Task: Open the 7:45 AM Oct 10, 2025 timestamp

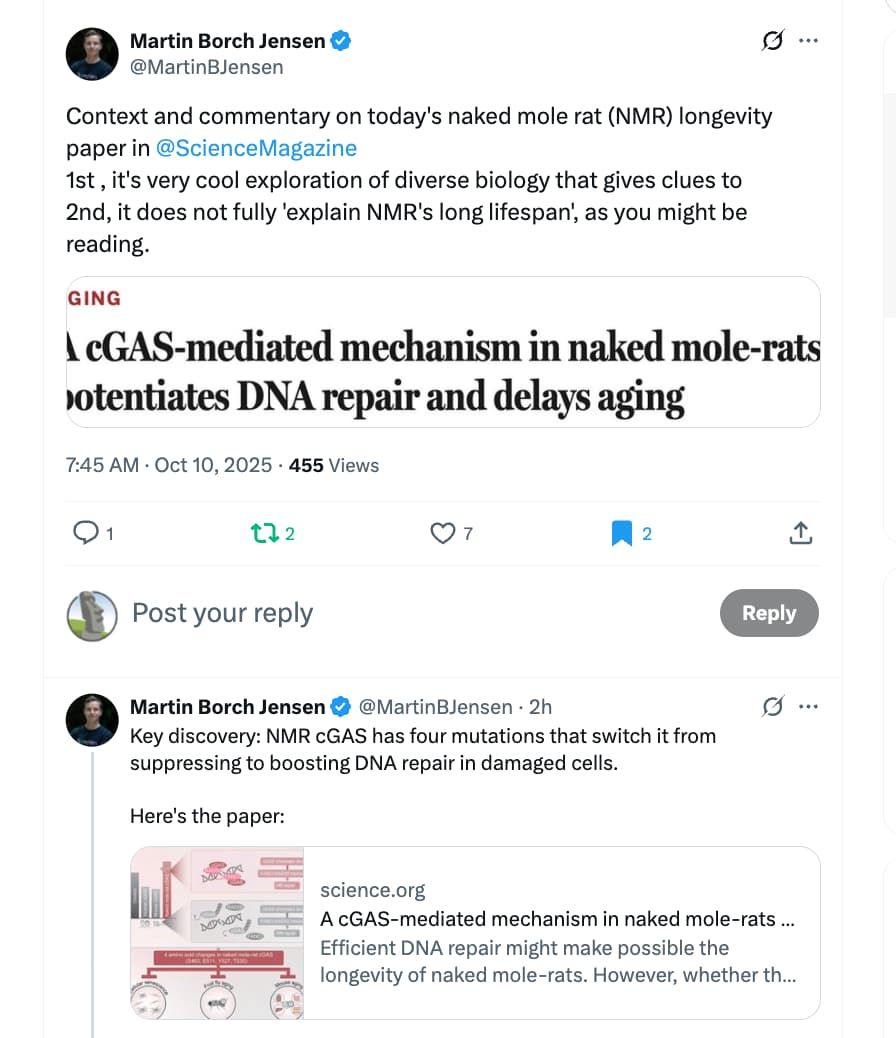Action: (169, 465)
